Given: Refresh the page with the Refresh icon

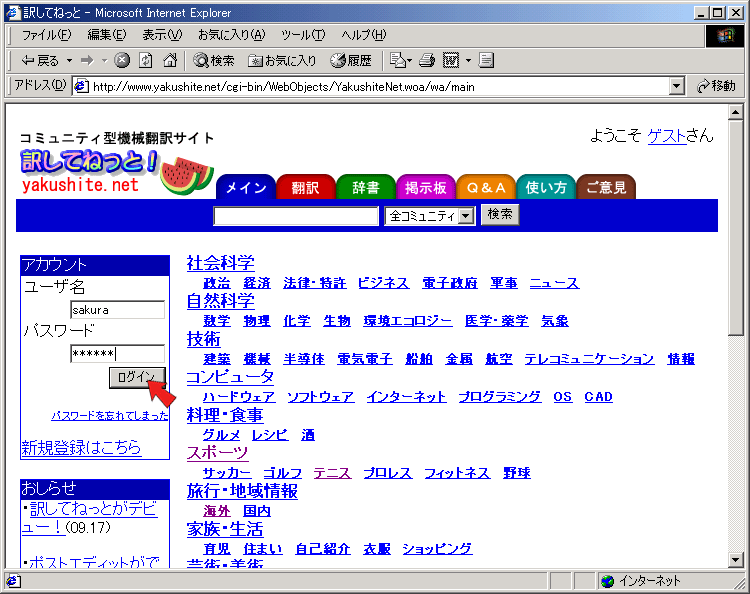Looking at the screenshot, I should [x=146, y=60].
